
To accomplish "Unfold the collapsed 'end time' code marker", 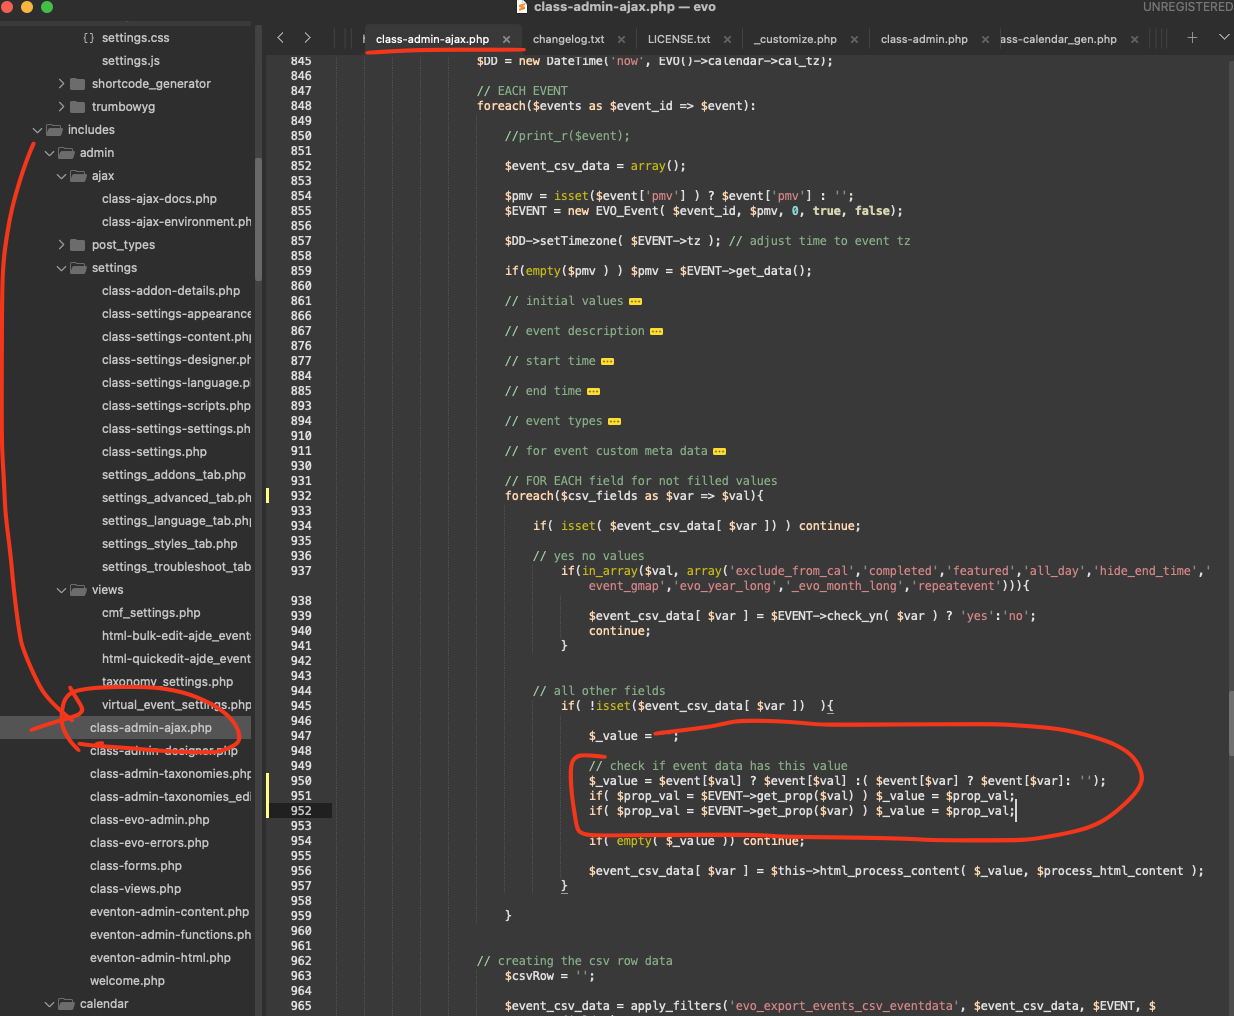I will [593, 392].
